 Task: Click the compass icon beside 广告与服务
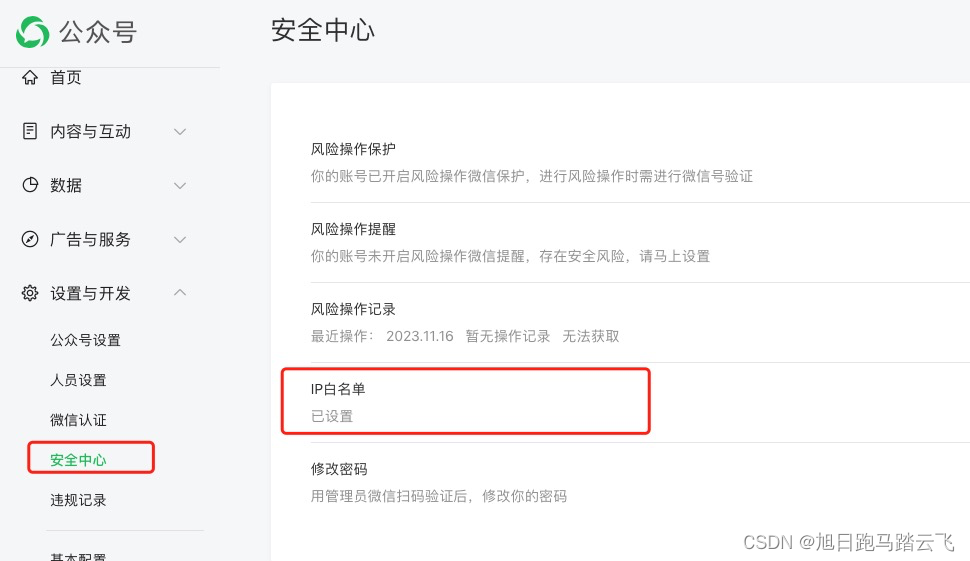(x=30, y=239)
